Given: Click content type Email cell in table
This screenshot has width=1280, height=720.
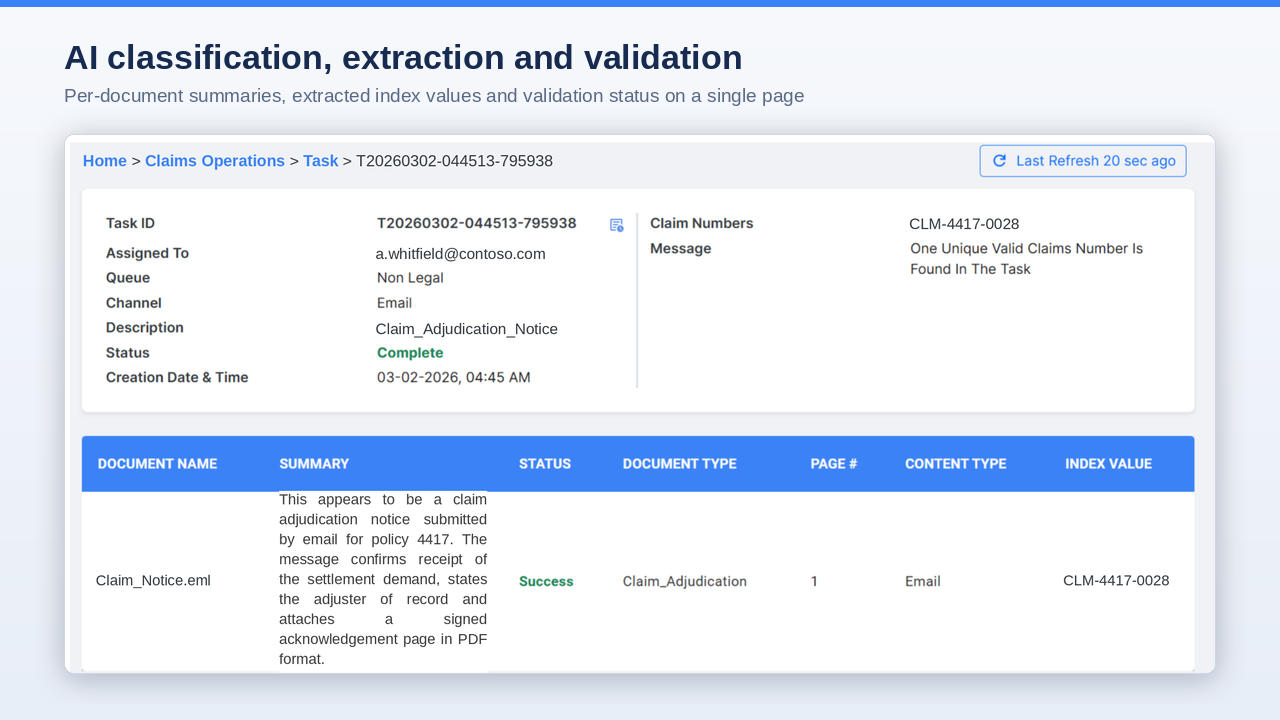Looking at the screenshot, I should pos(922,581).
